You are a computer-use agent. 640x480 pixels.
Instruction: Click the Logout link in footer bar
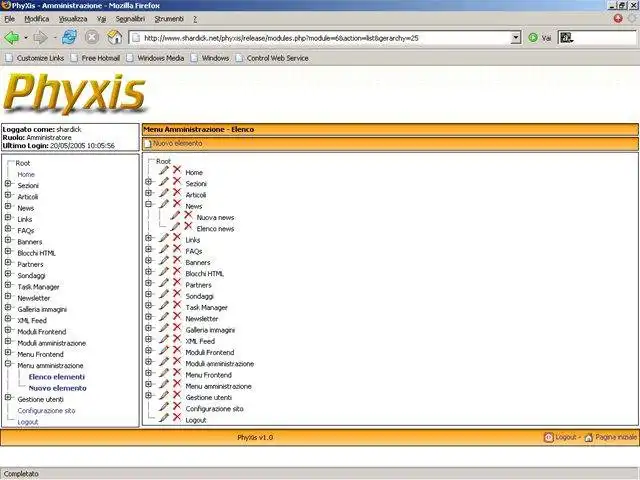tap(566, 437)
